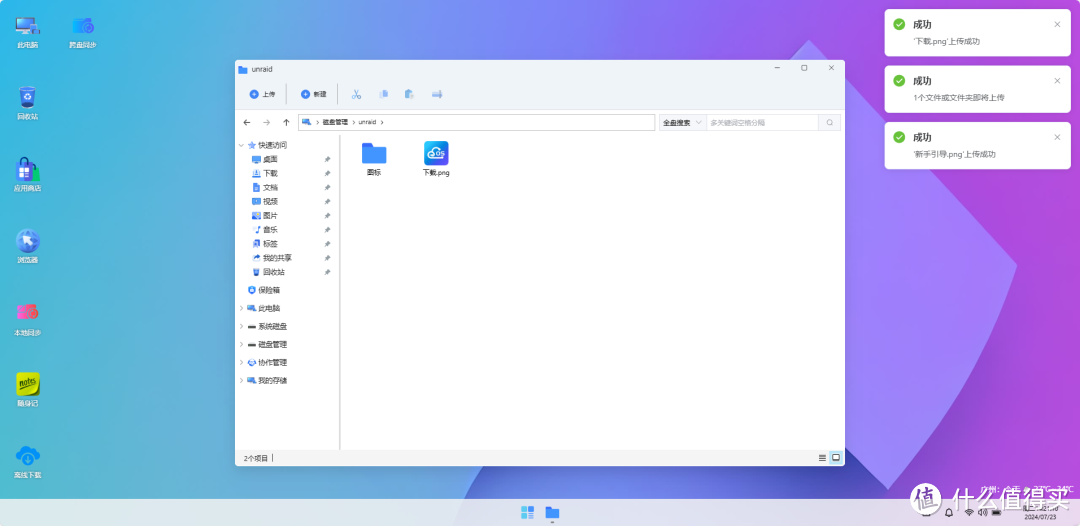The image size is (1080, 526).
Task: Open the 此电脑 desktop icon
Action: coord(28,32)
